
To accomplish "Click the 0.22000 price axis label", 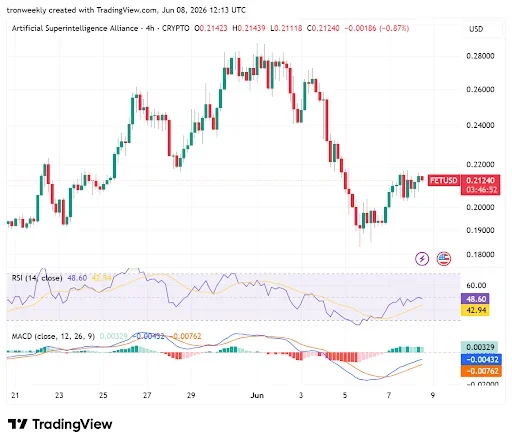I will pyautogui.click(x=480, y=164).
